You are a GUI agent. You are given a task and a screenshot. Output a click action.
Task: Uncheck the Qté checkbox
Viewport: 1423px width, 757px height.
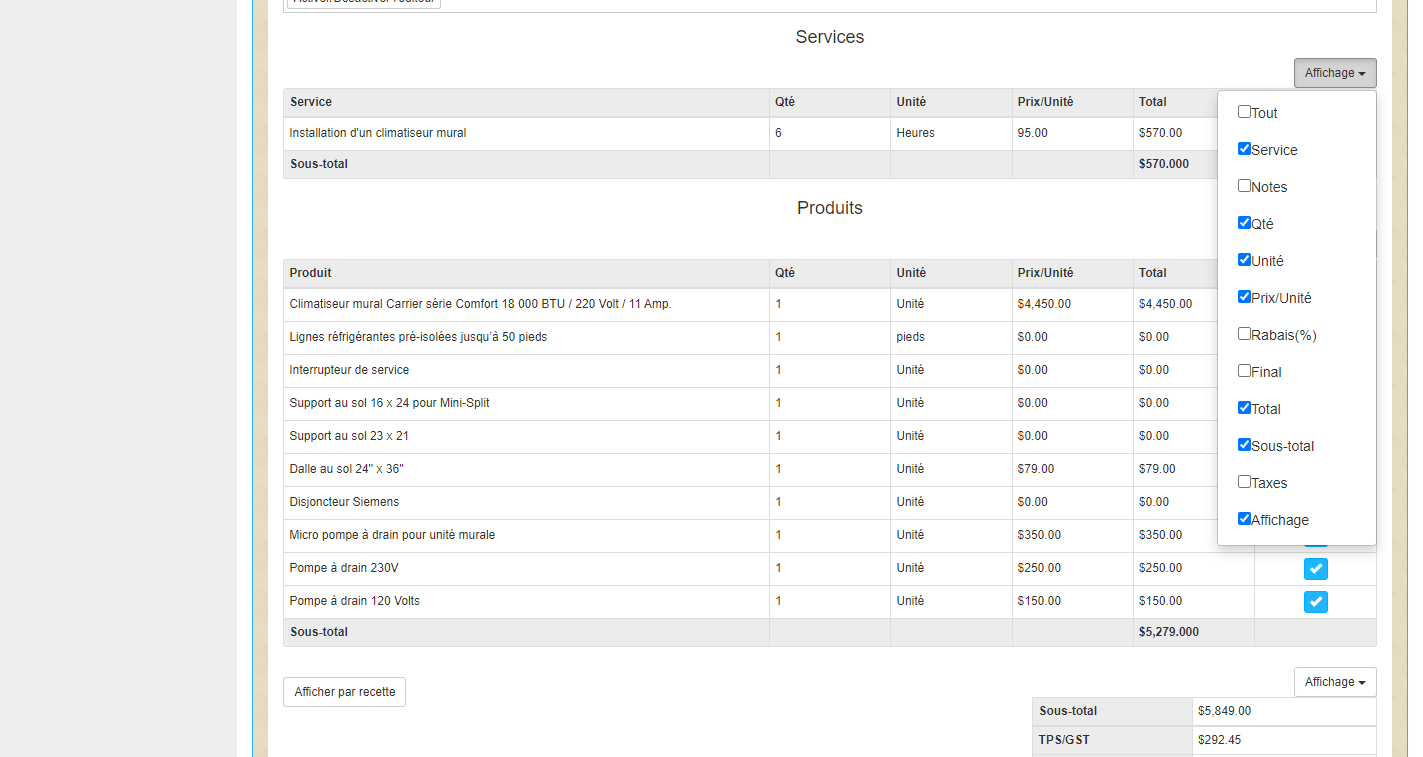[1244, 223]
